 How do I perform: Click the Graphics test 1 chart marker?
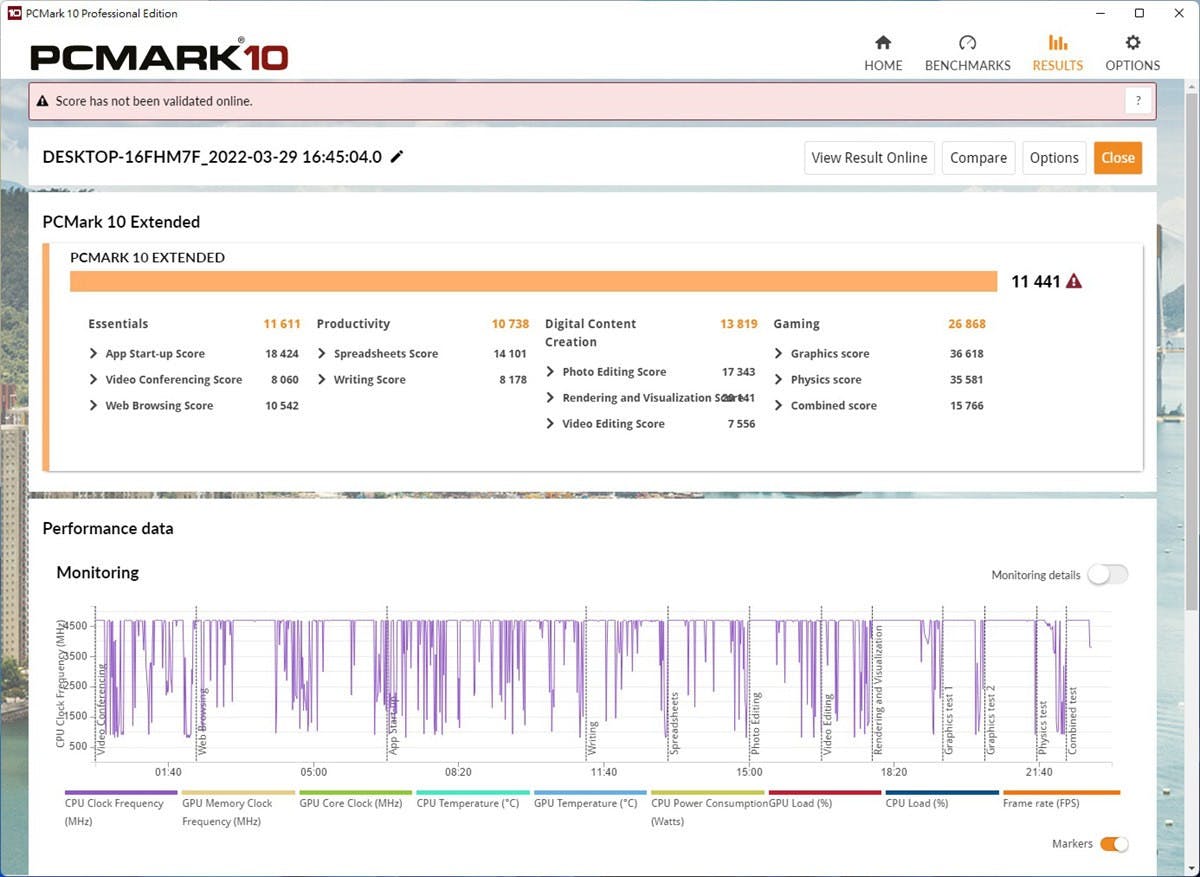[x=949, y=720]
